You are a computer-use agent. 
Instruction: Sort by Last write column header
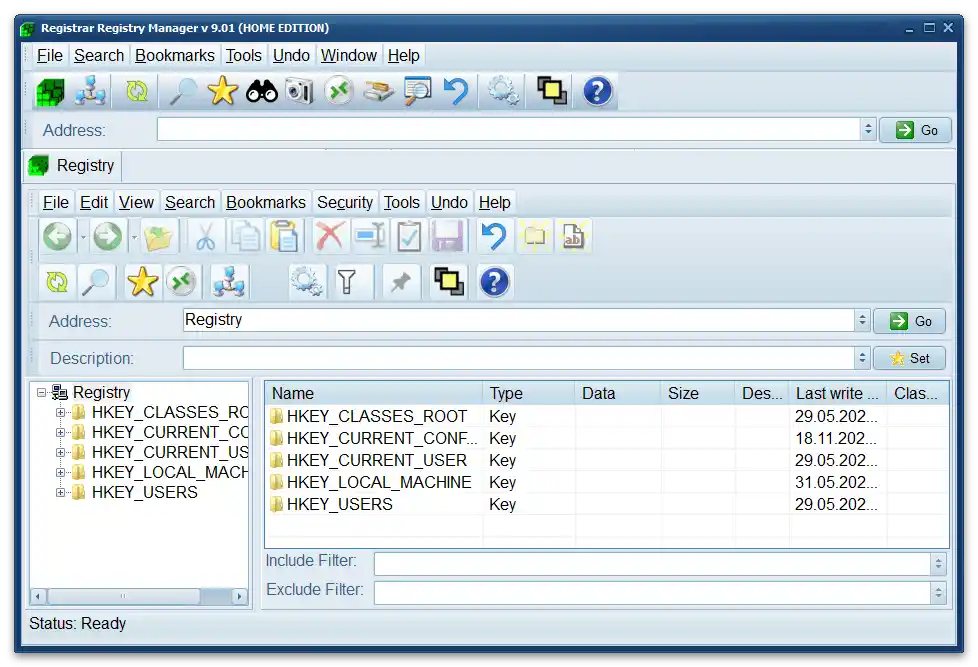pos(838,393)
